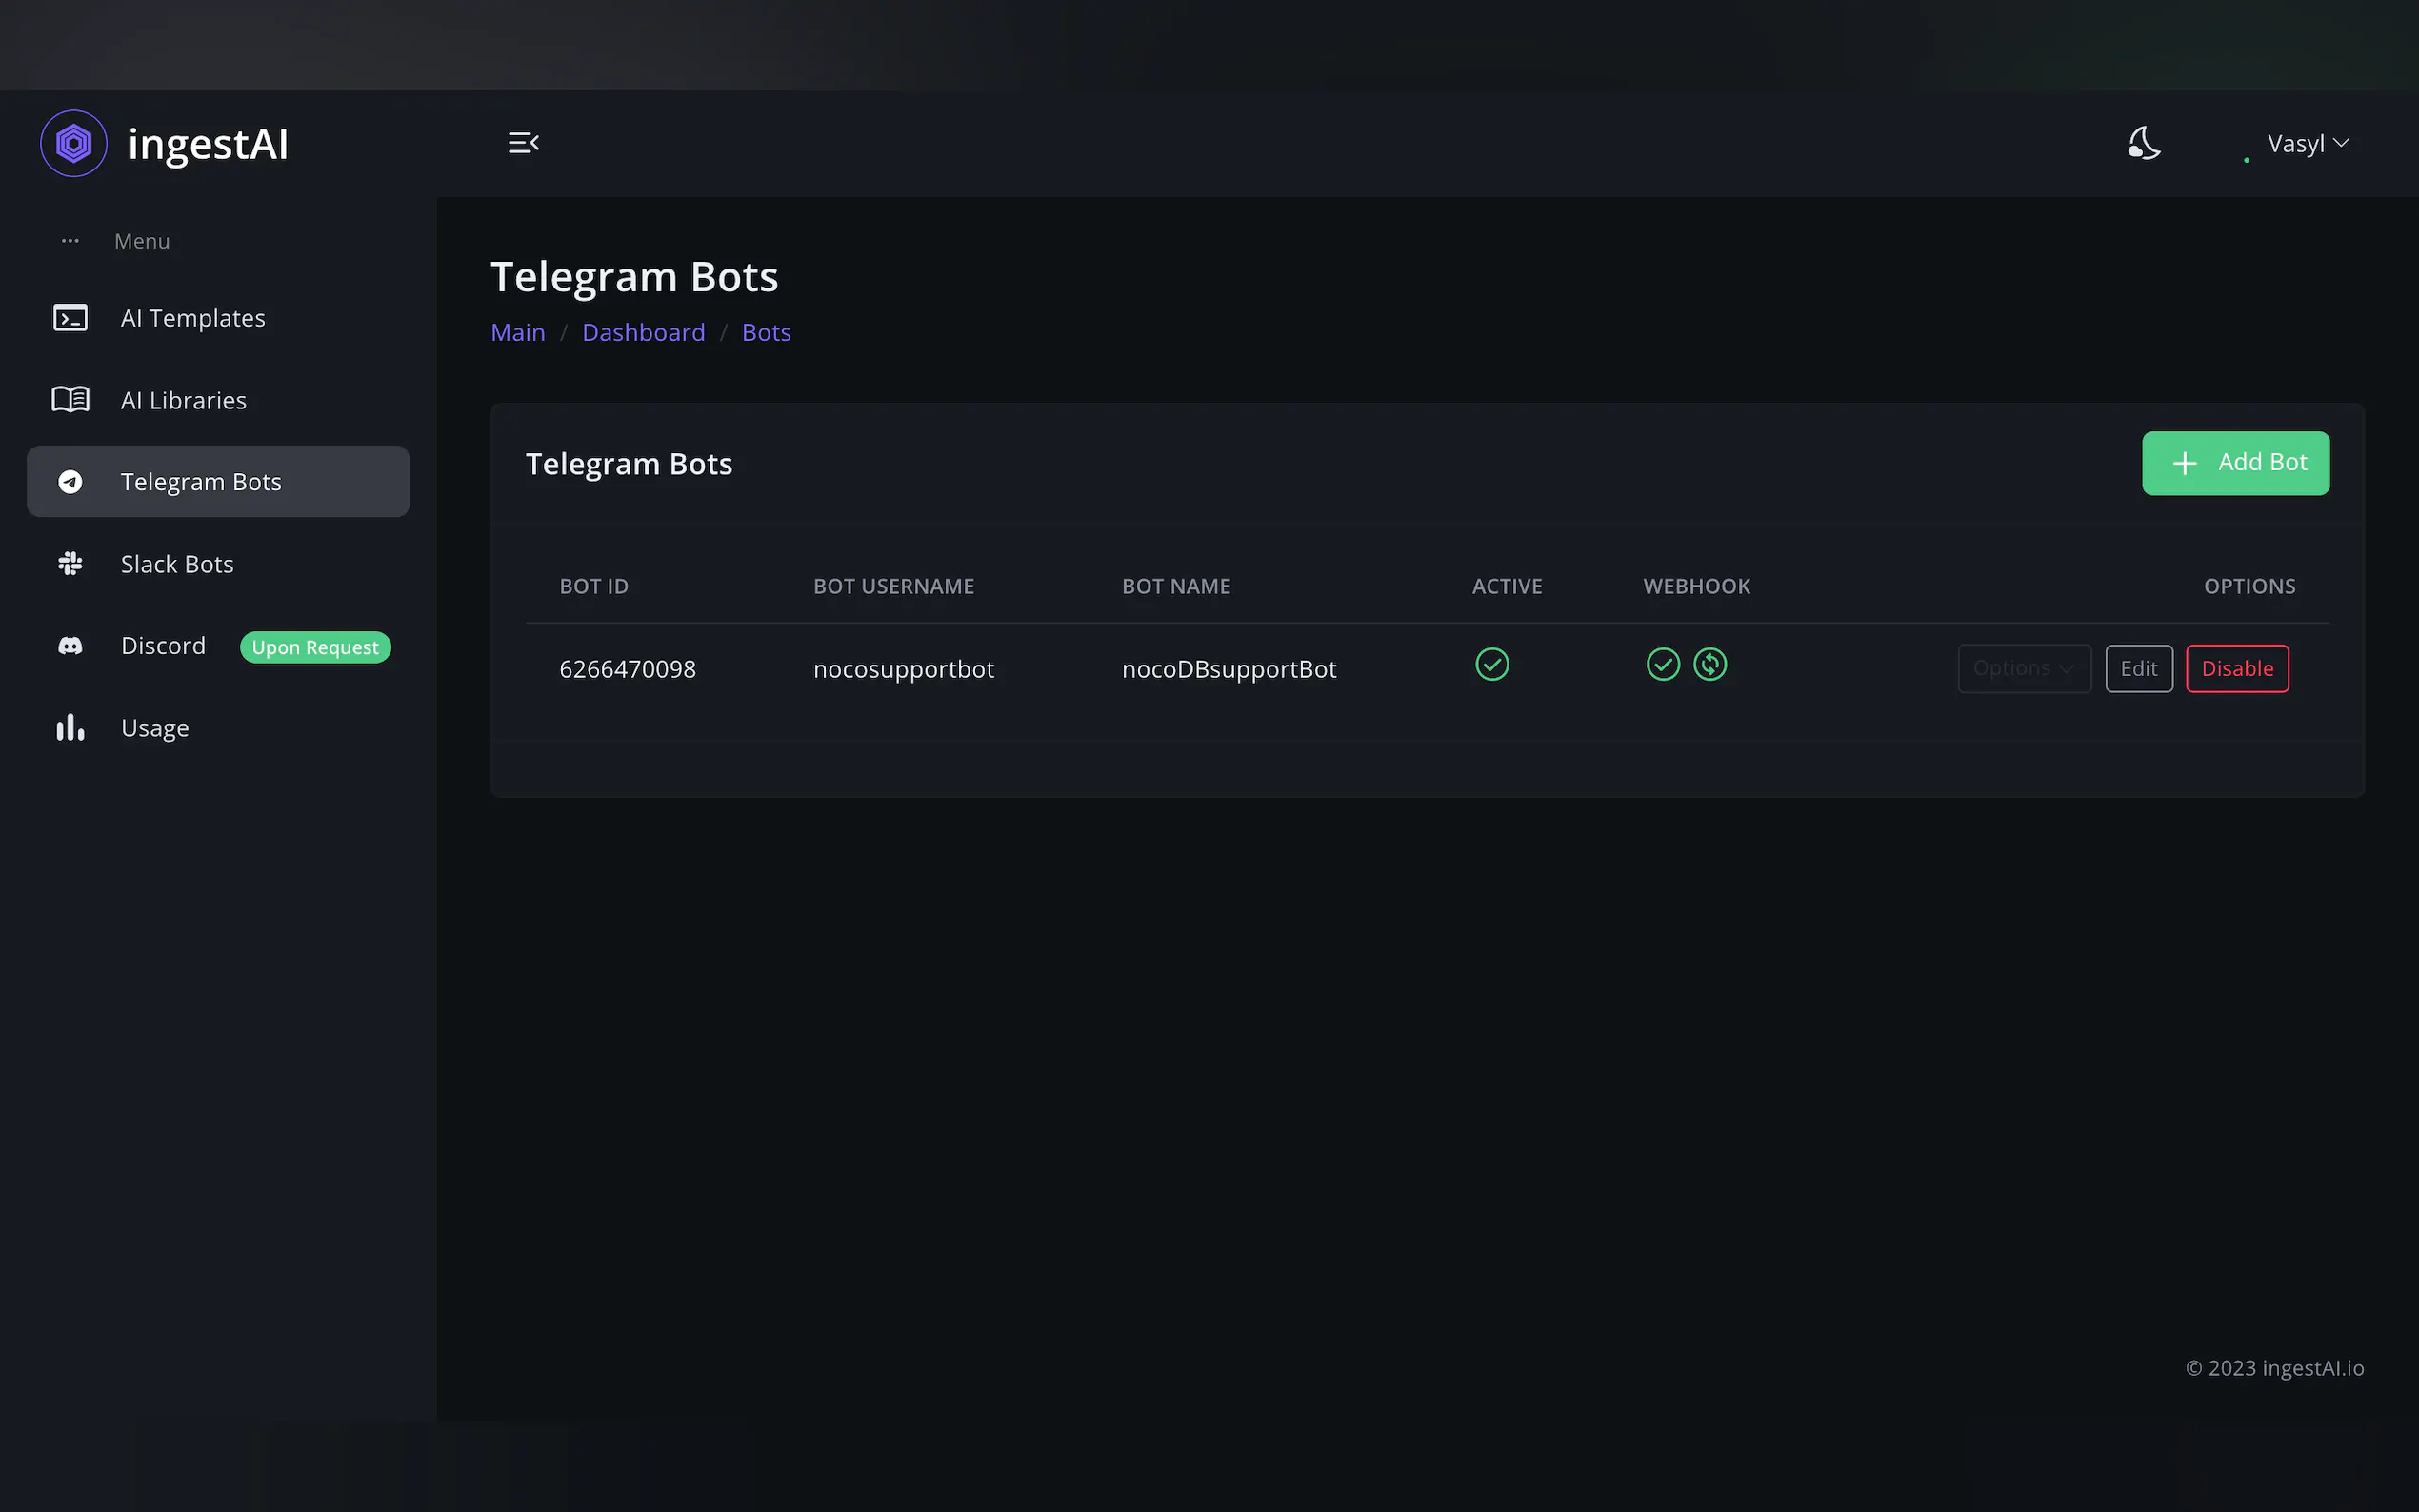2419x1512 pixels.
Task: Click the Add Bot button
Action: [x=2235, y=463]
